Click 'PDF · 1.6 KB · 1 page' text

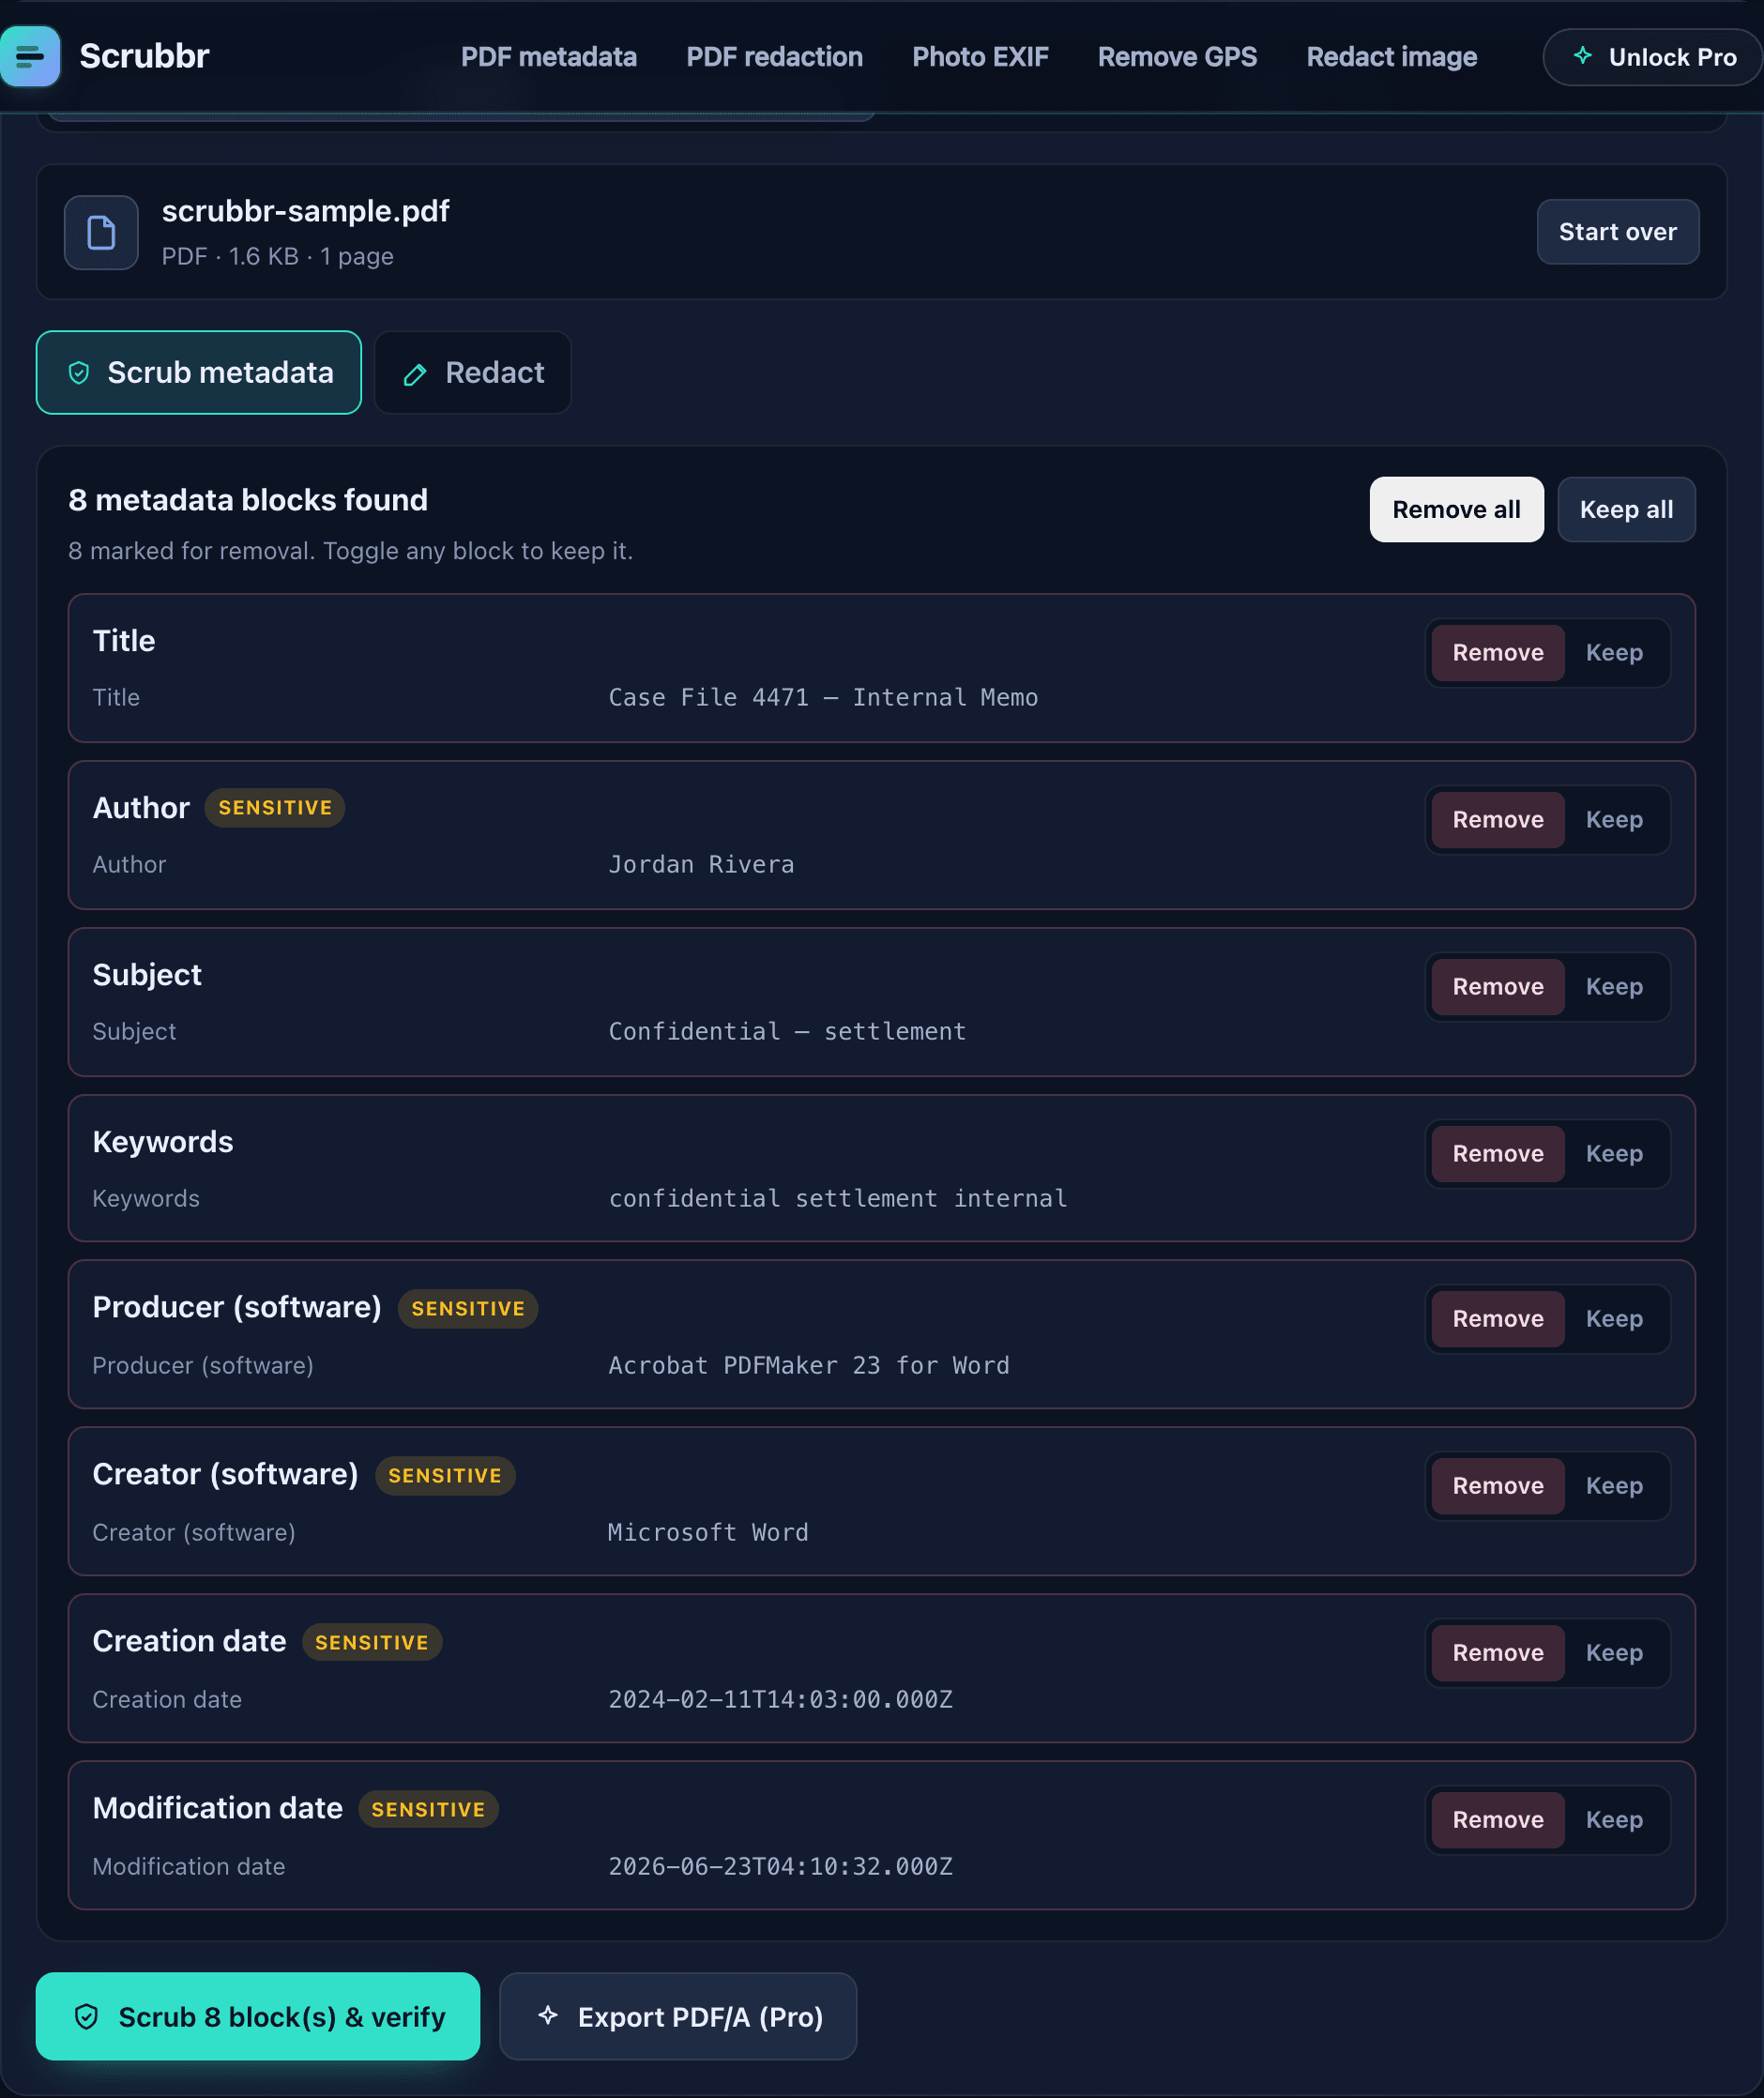click(x=277, y=257)
